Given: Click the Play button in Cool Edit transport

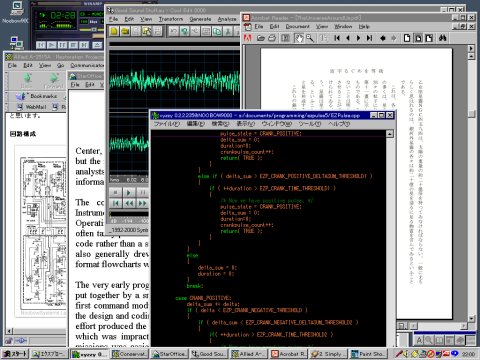Looking at the screenshot, I should [129, 192].
